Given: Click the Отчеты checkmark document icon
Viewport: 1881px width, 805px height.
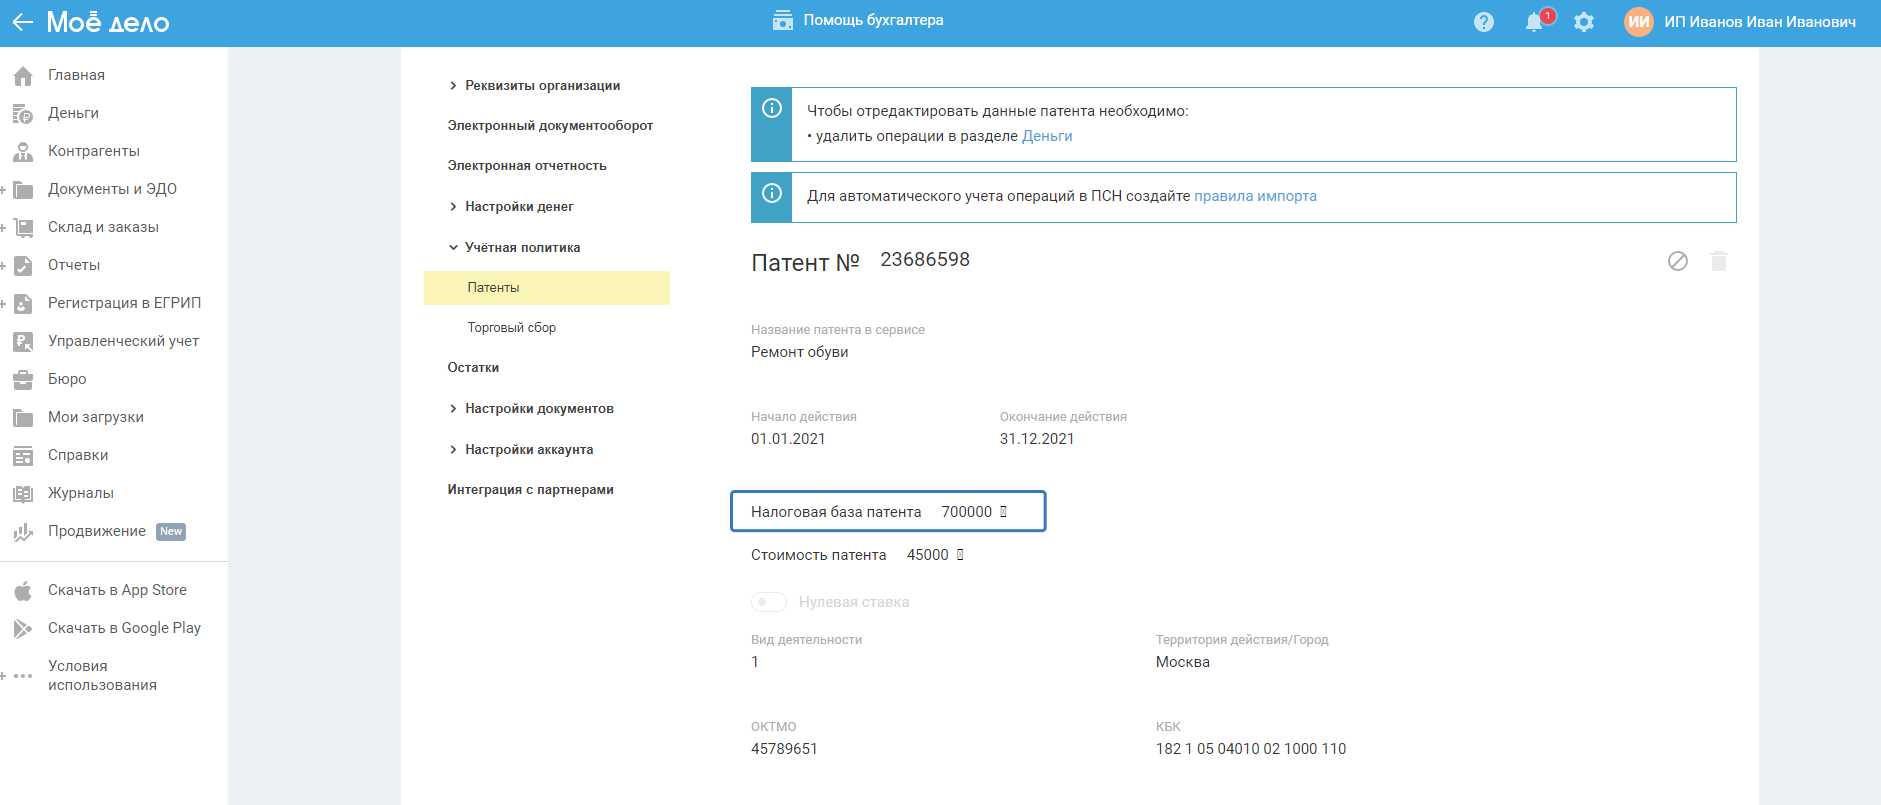Looking at the screenshot, I should 23,266.
